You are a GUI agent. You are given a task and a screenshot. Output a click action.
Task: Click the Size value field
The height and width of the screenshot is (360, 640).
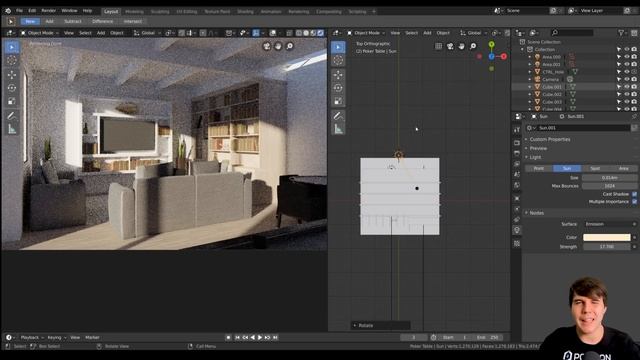(x=610, y=178)
